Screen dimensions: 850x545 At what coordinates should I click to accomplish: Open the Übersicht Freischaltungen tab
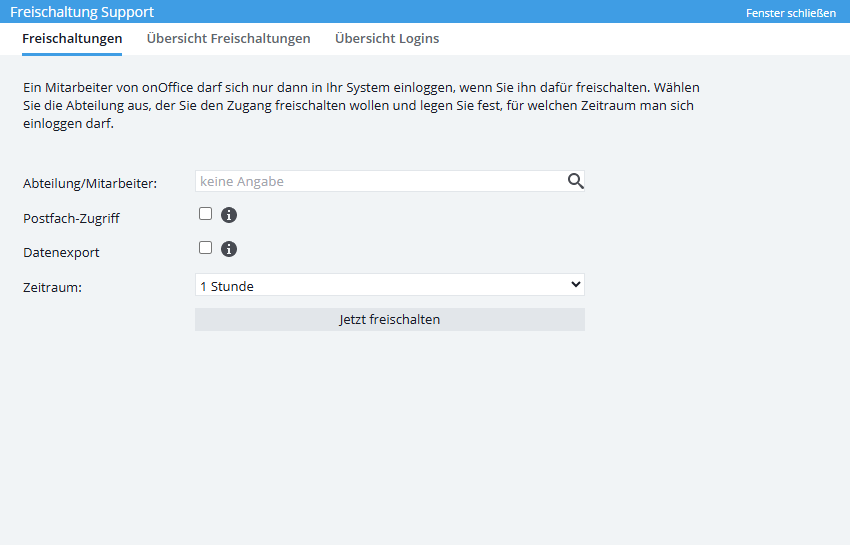tap(228, 39)
